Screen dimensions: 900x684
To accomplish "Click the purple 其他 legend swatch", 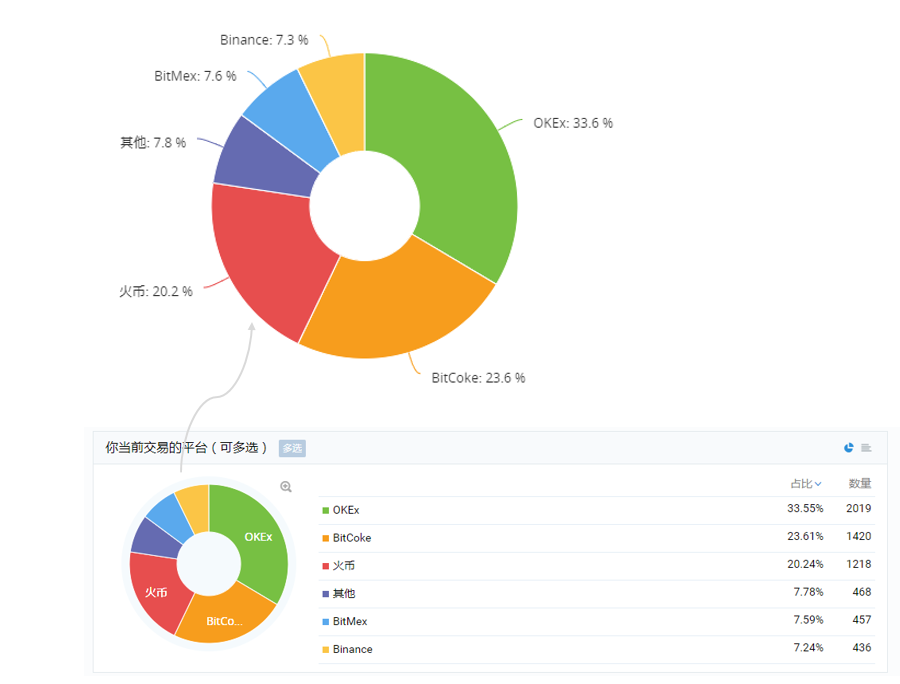I will pos(325,594).
